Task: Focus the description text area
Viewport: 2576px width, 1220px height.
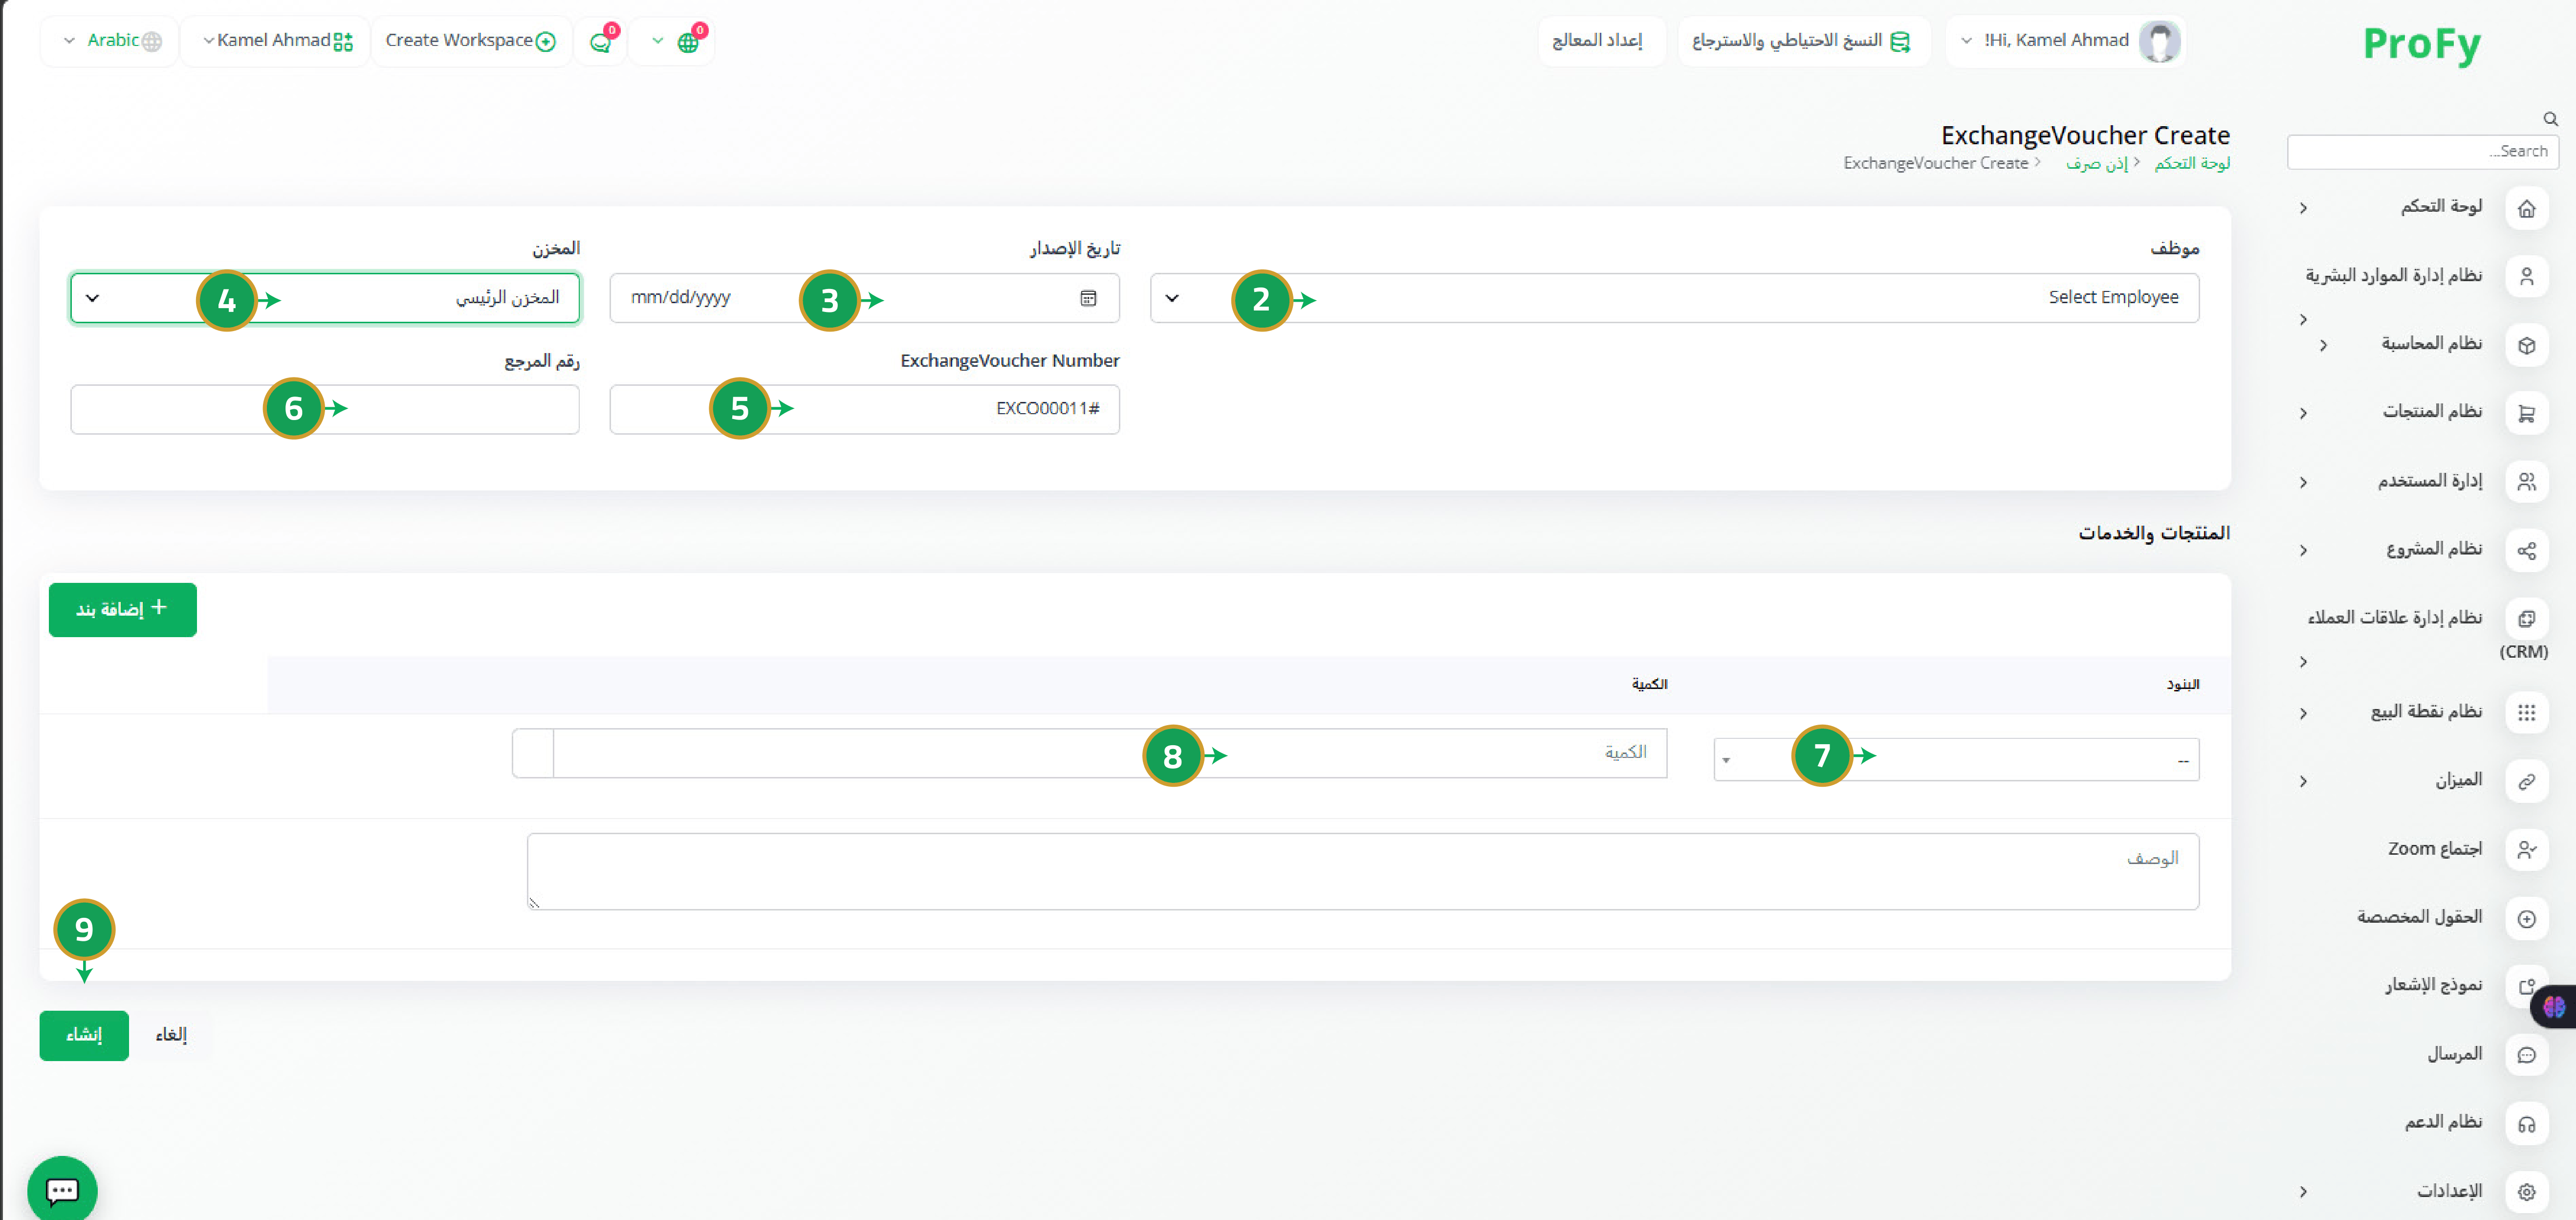Action: [x=1363, y=871]
